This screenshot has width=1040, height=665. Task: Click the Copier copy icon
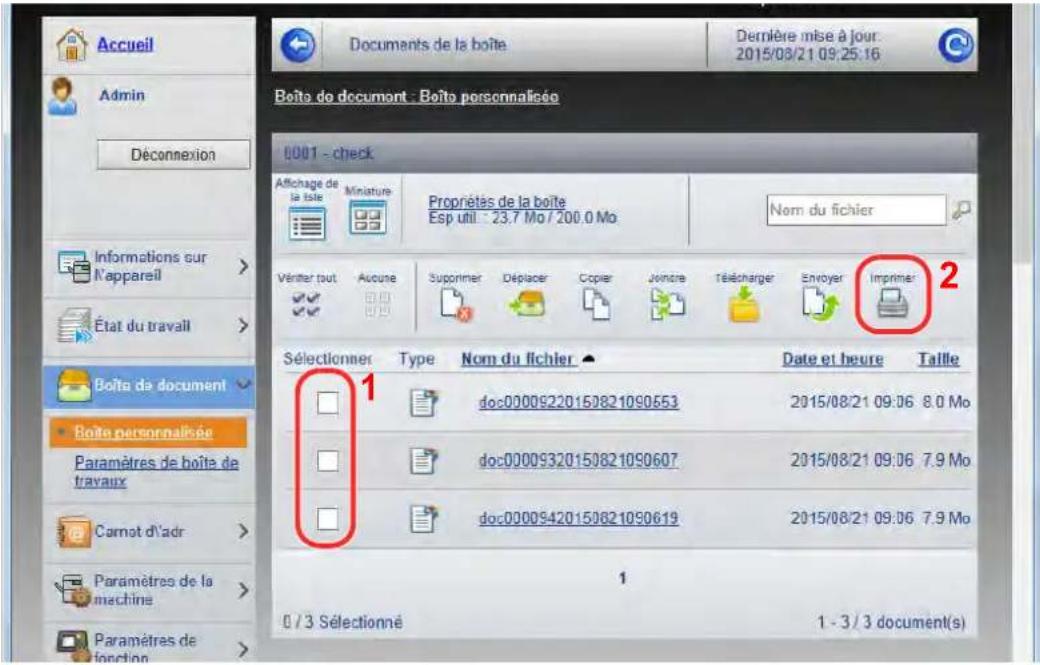coord(596,304)
